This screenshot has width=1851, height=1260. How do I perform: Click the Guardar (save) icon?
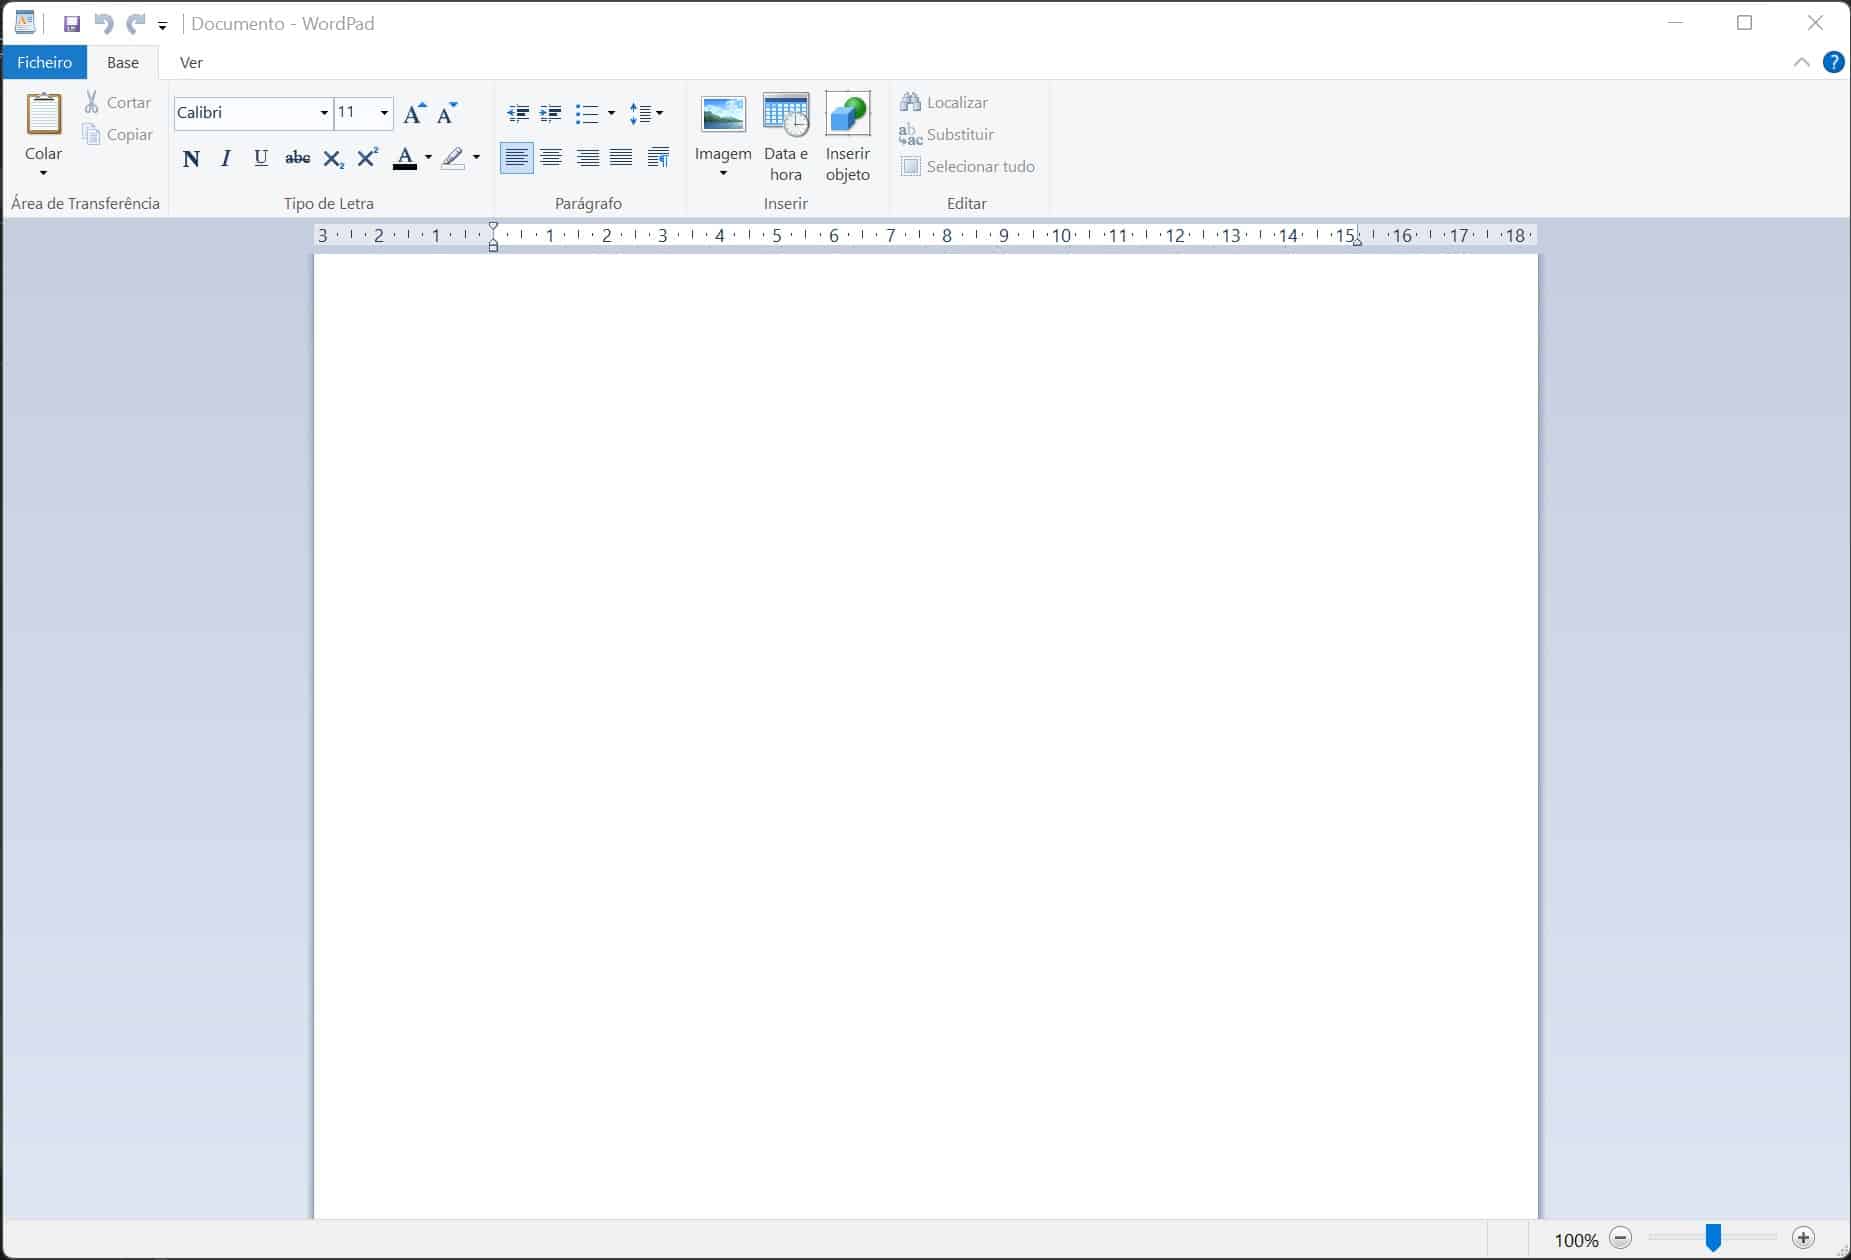pos(71,23)
